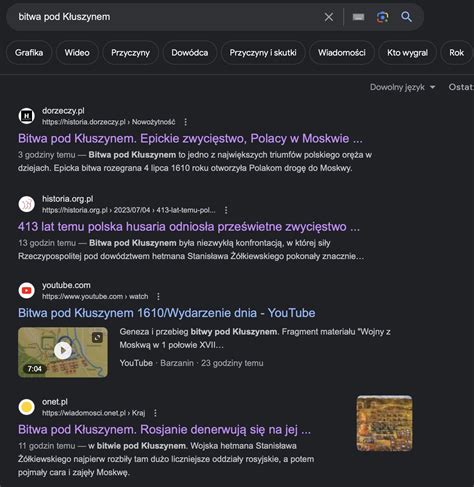The height and width of the screenshot is (487, 474).
Task: Open '413 lat temu polska husaria' link
Action: click(189, 227)
